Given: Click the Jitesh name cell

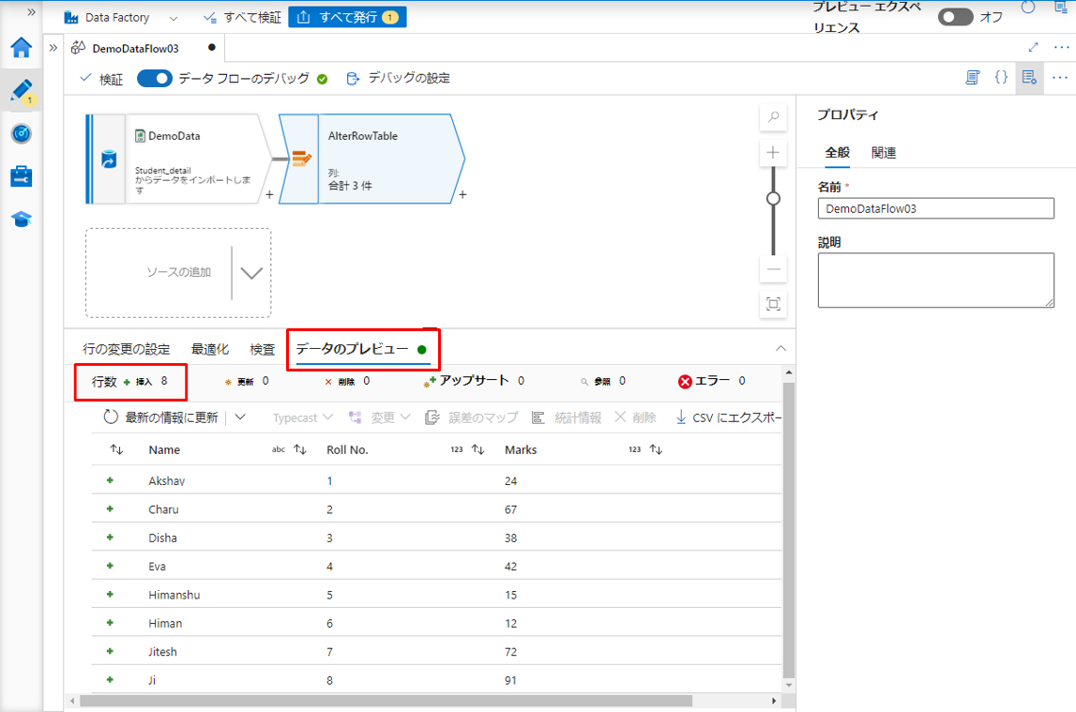Looking at the screenshot, I should [163, 652].
